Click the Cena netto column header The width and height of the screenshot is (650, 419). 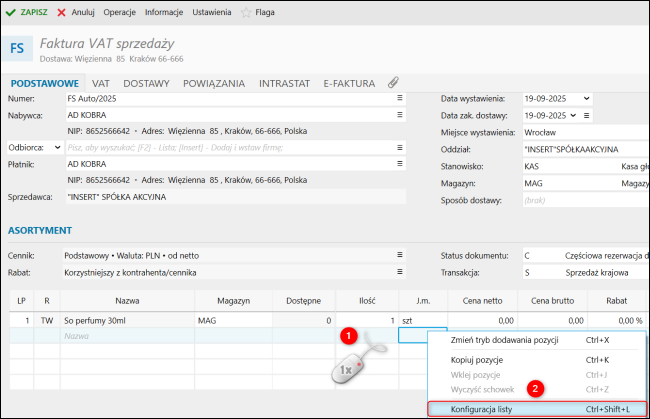point(483,301)
